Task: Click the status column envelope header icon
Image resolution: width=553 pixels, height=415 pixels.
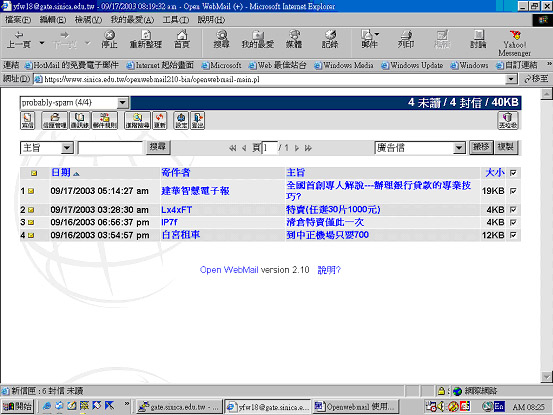Action: (34, 173)
